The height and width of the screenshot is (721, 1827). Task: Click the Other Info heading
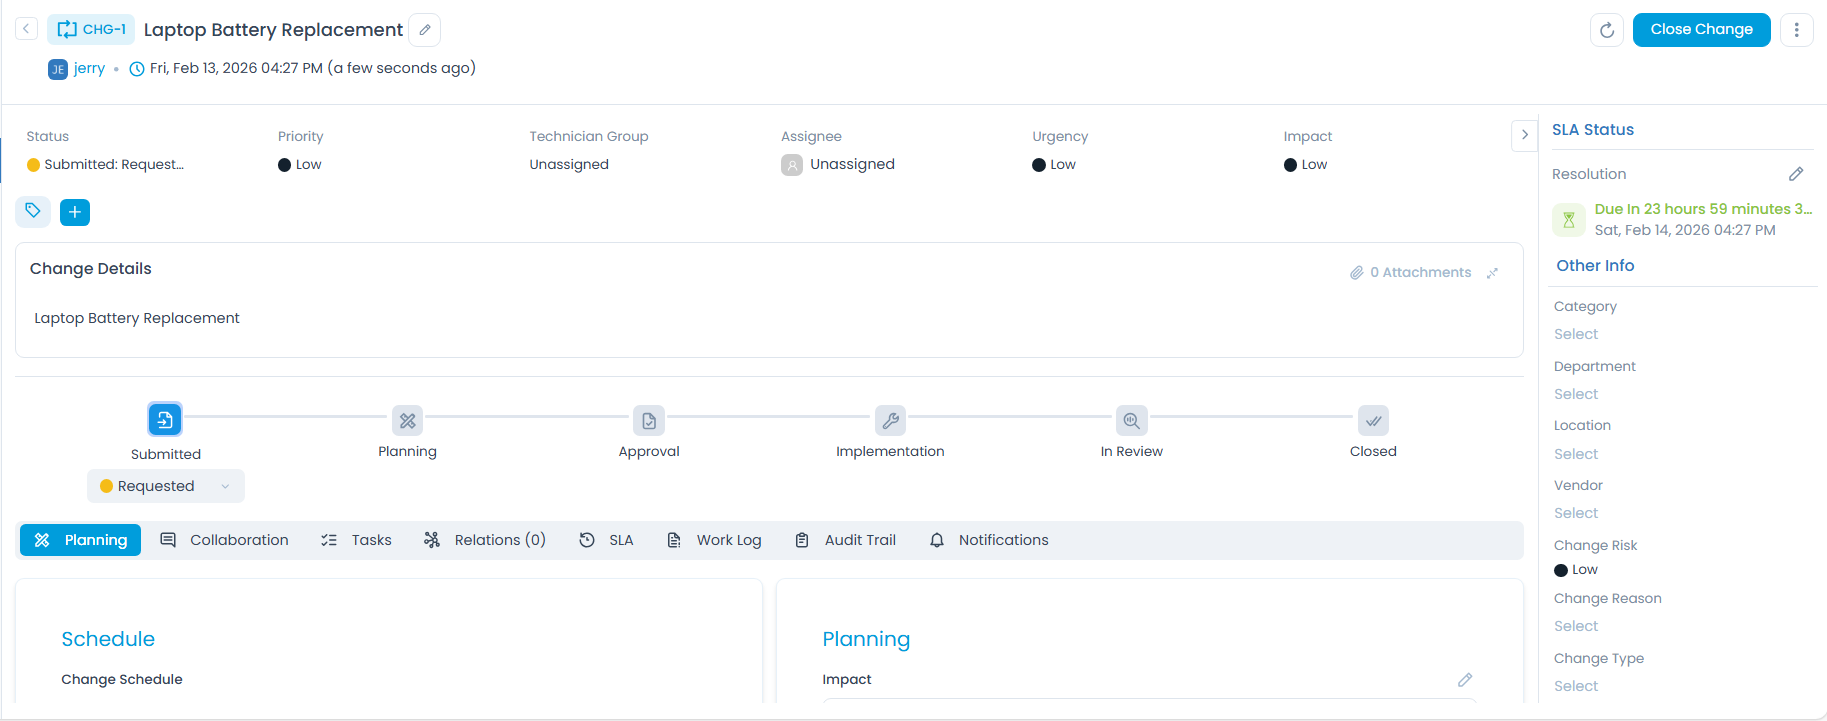[1595, 266]
